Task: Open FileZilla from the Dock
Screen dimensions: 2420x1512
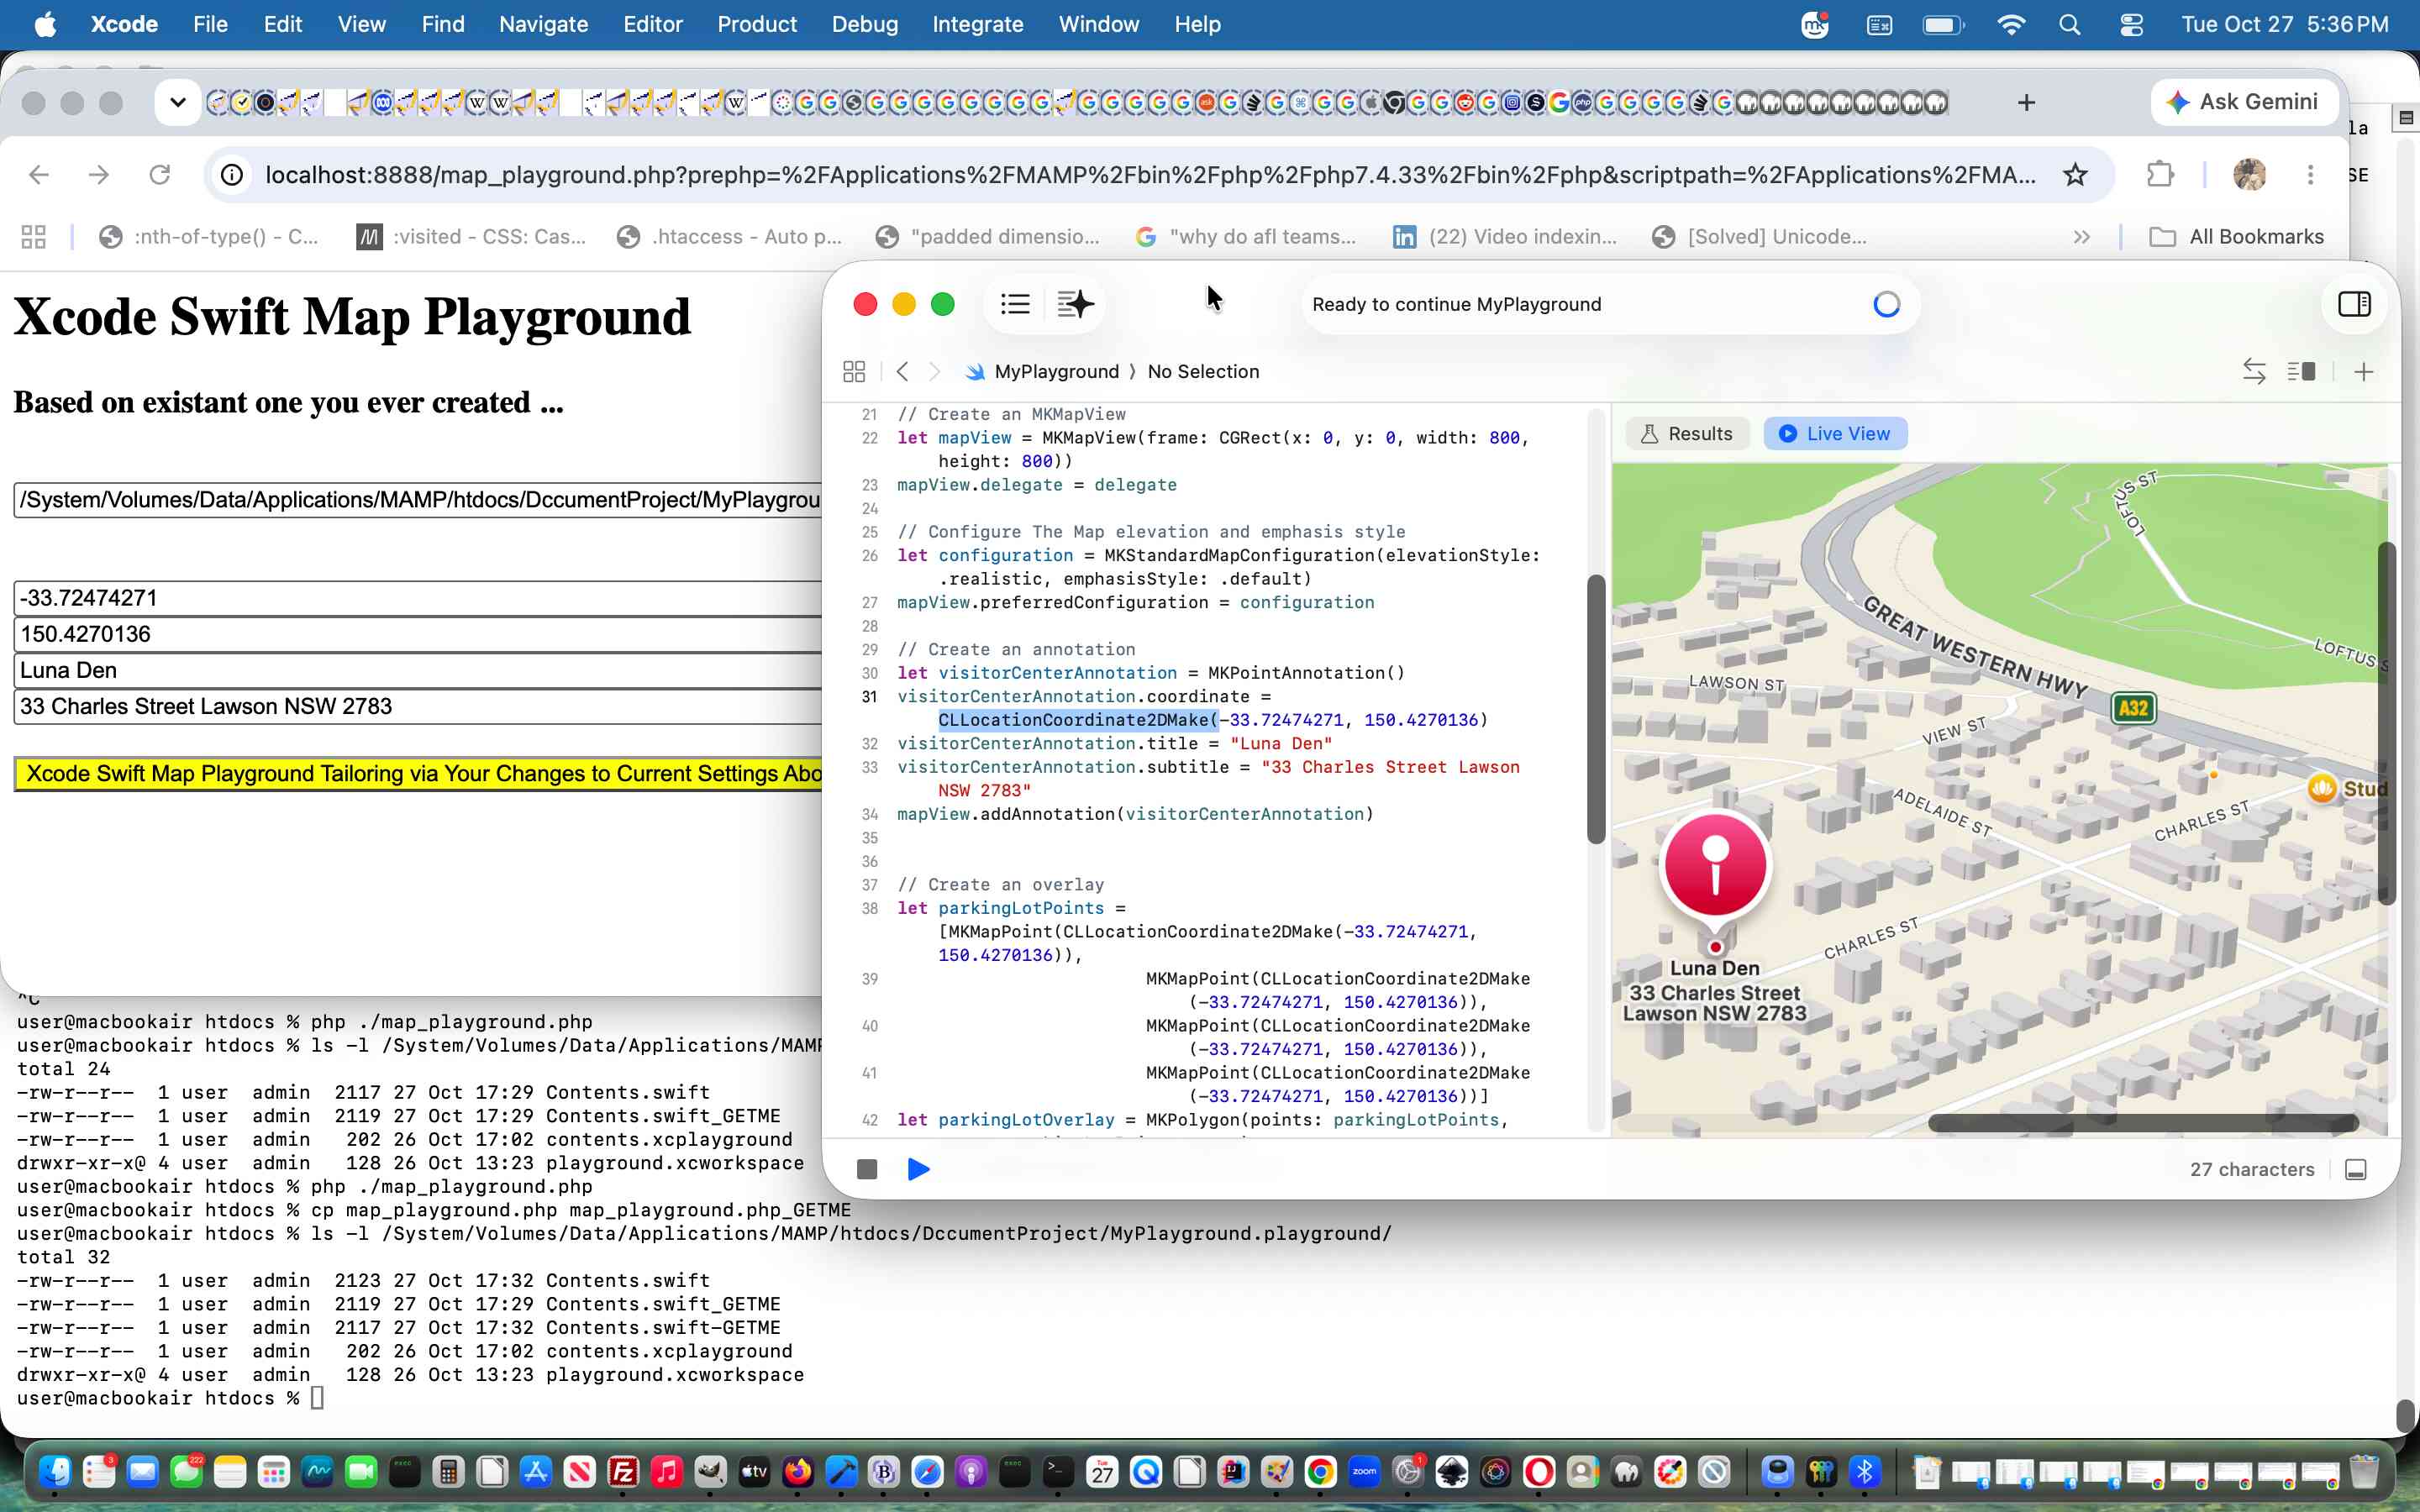Action: (623, 1471)
